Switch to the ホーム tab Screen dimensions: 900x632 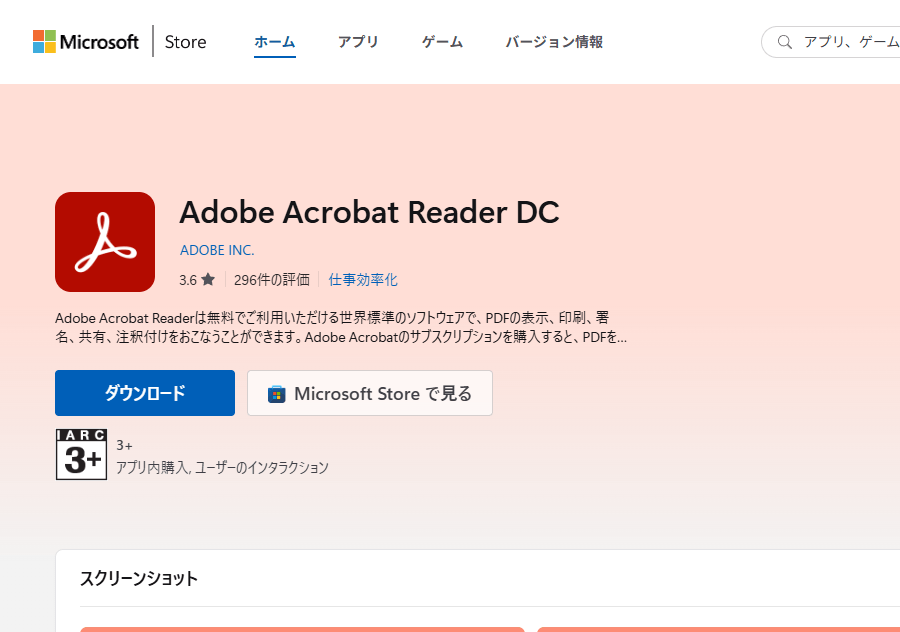pyautogui.click(x=274, y=42)
